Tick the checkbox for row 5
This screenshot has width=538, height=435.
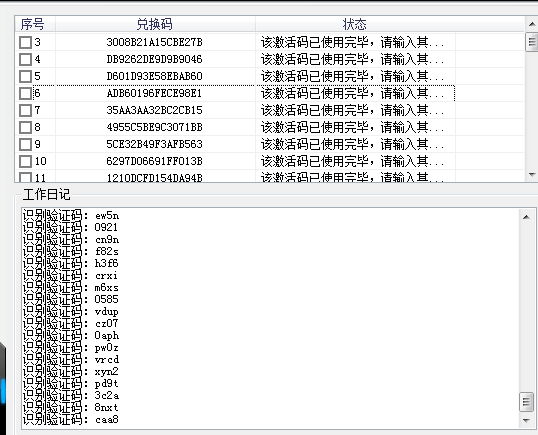pos(25,77)
